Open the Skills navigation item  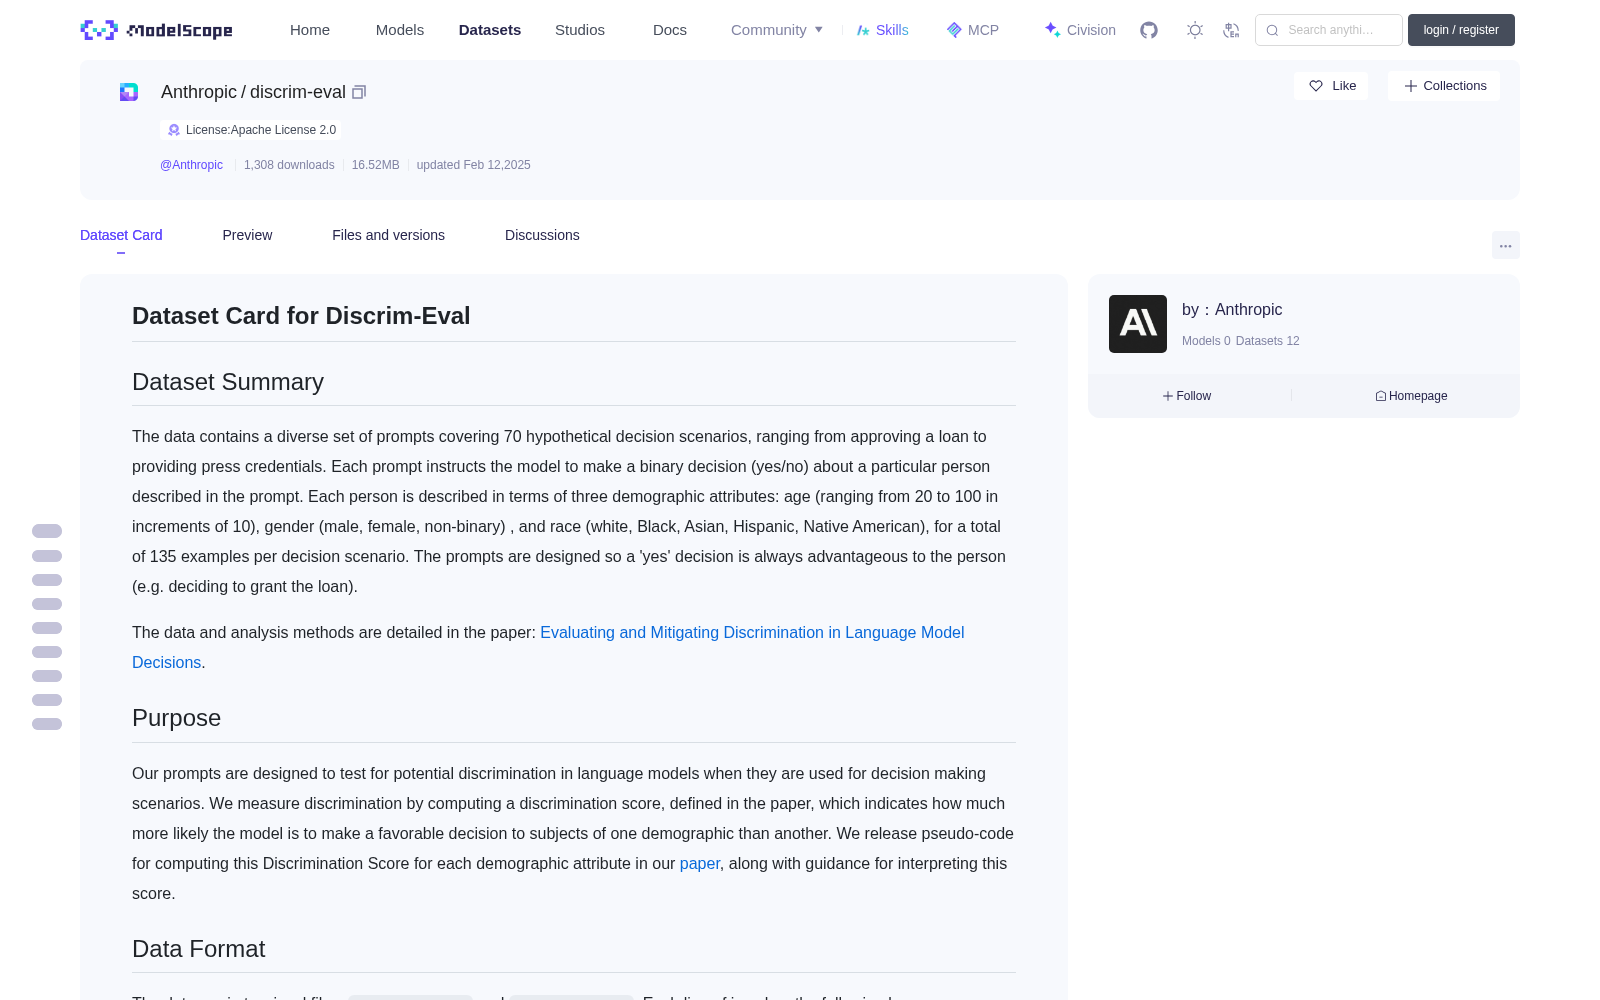[x=882, y=30]
